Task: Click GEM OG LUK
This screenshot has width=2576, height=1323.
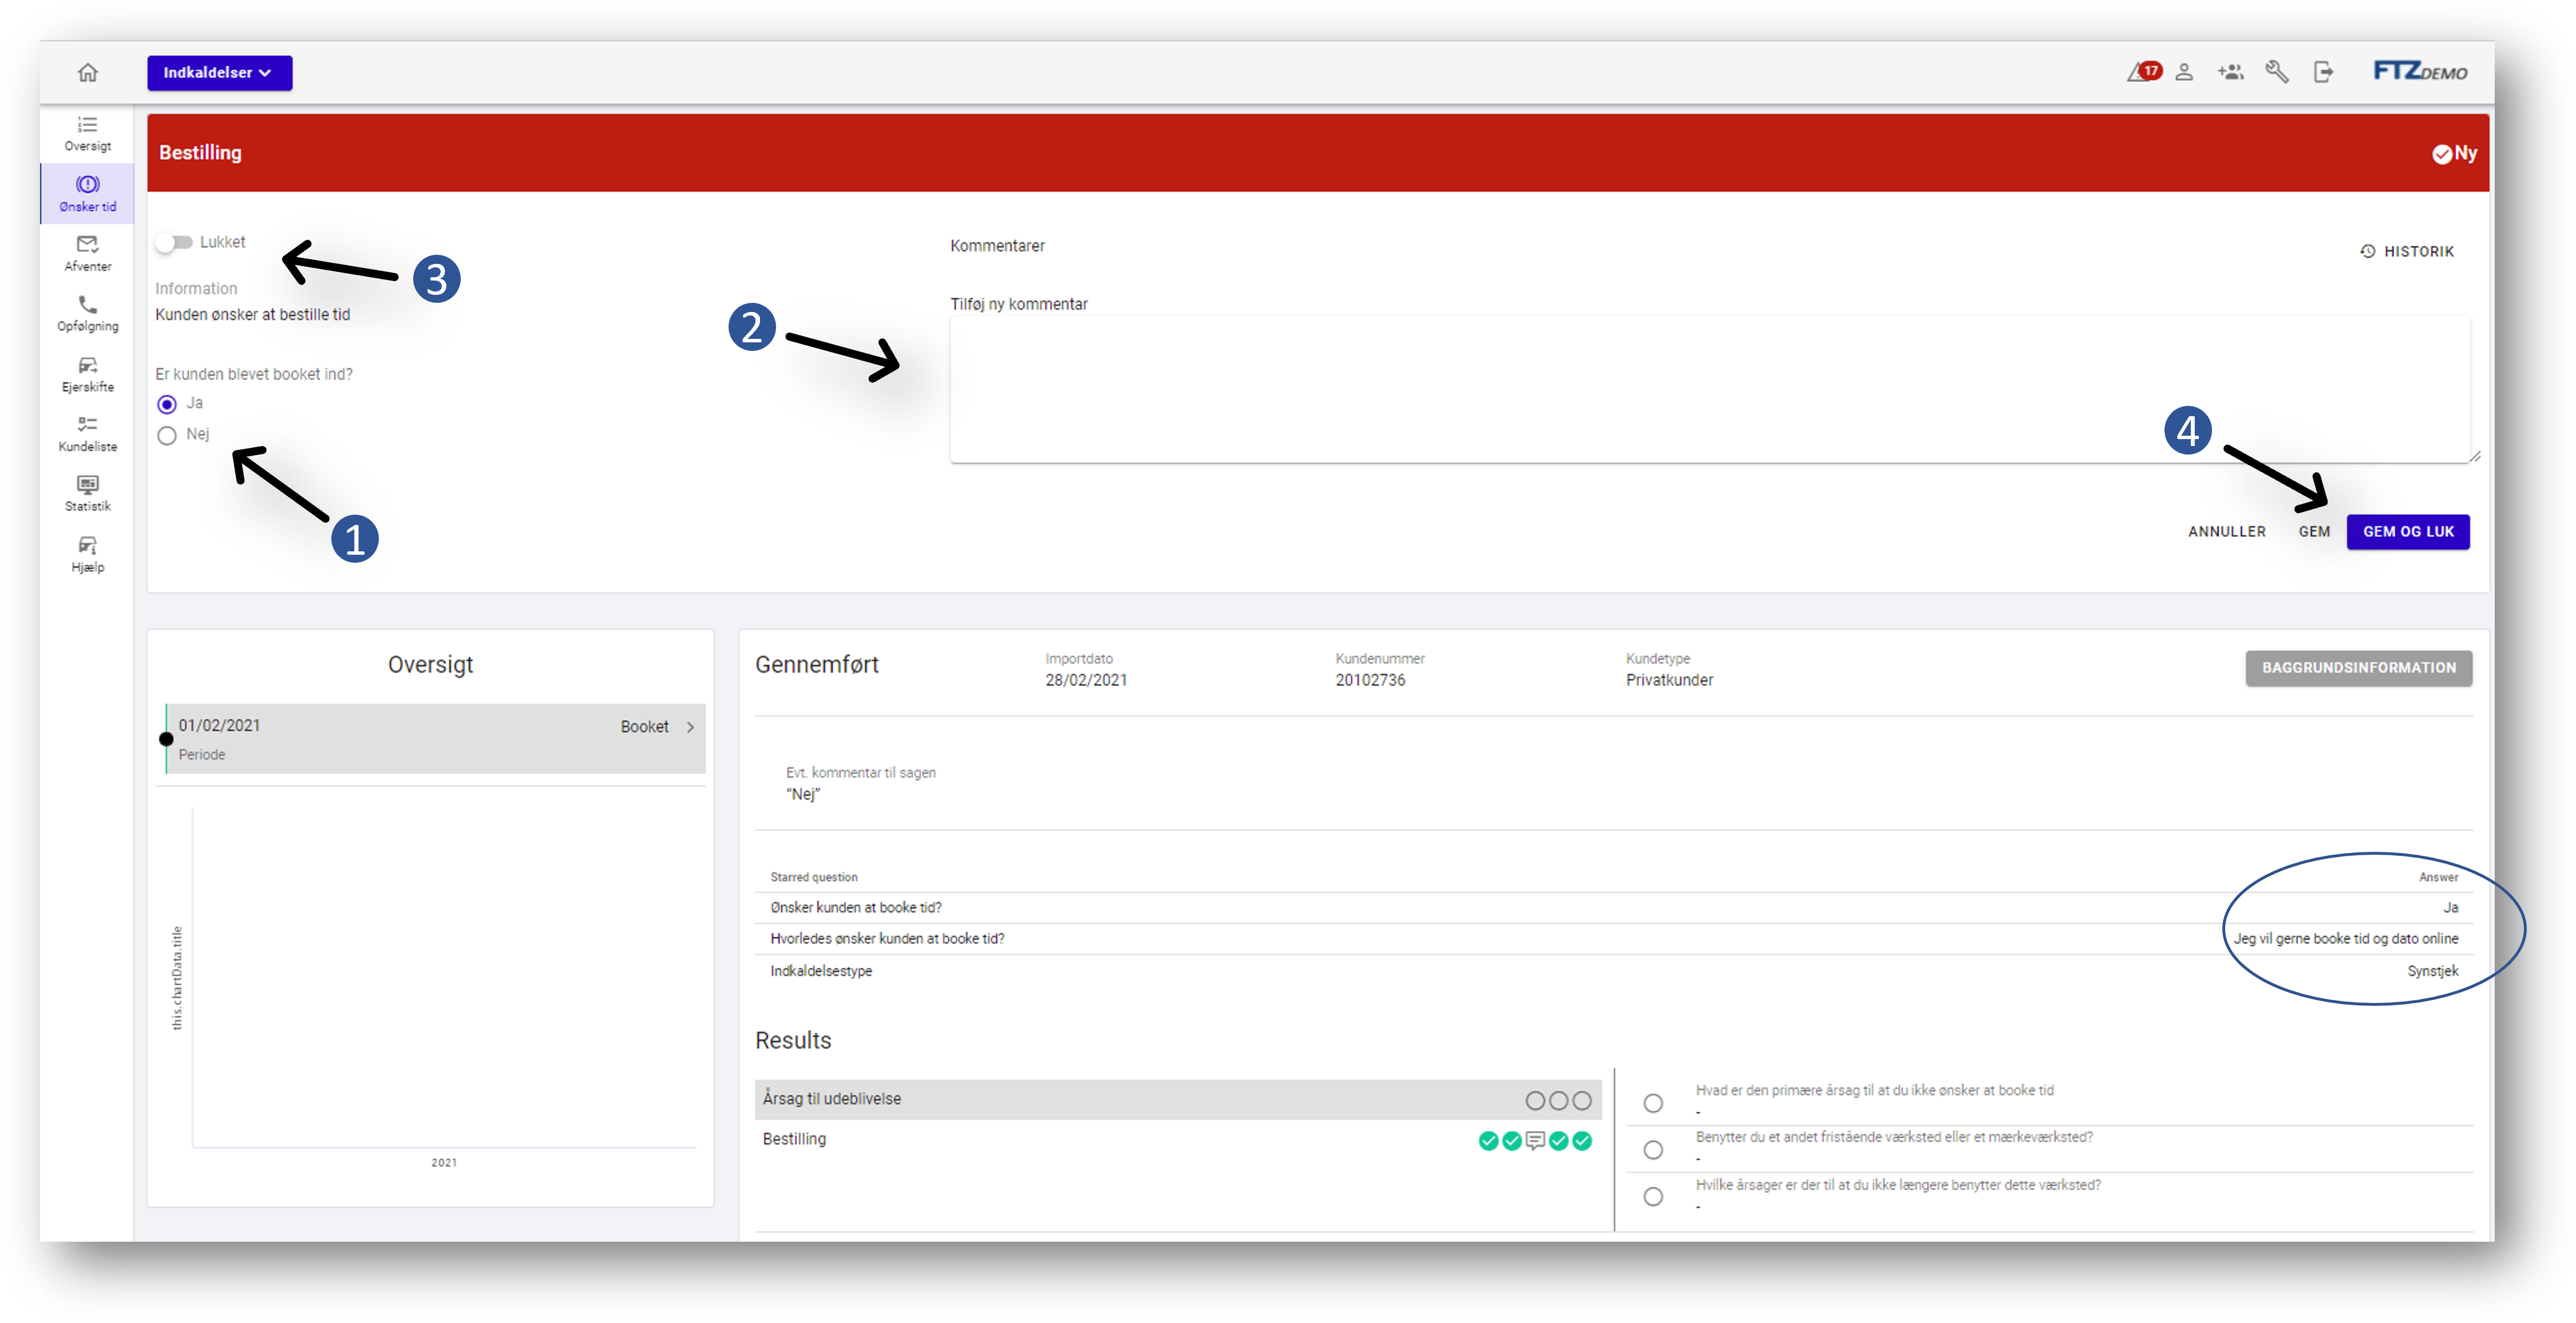Action: pyautogui.click(x=2408, y=531)
